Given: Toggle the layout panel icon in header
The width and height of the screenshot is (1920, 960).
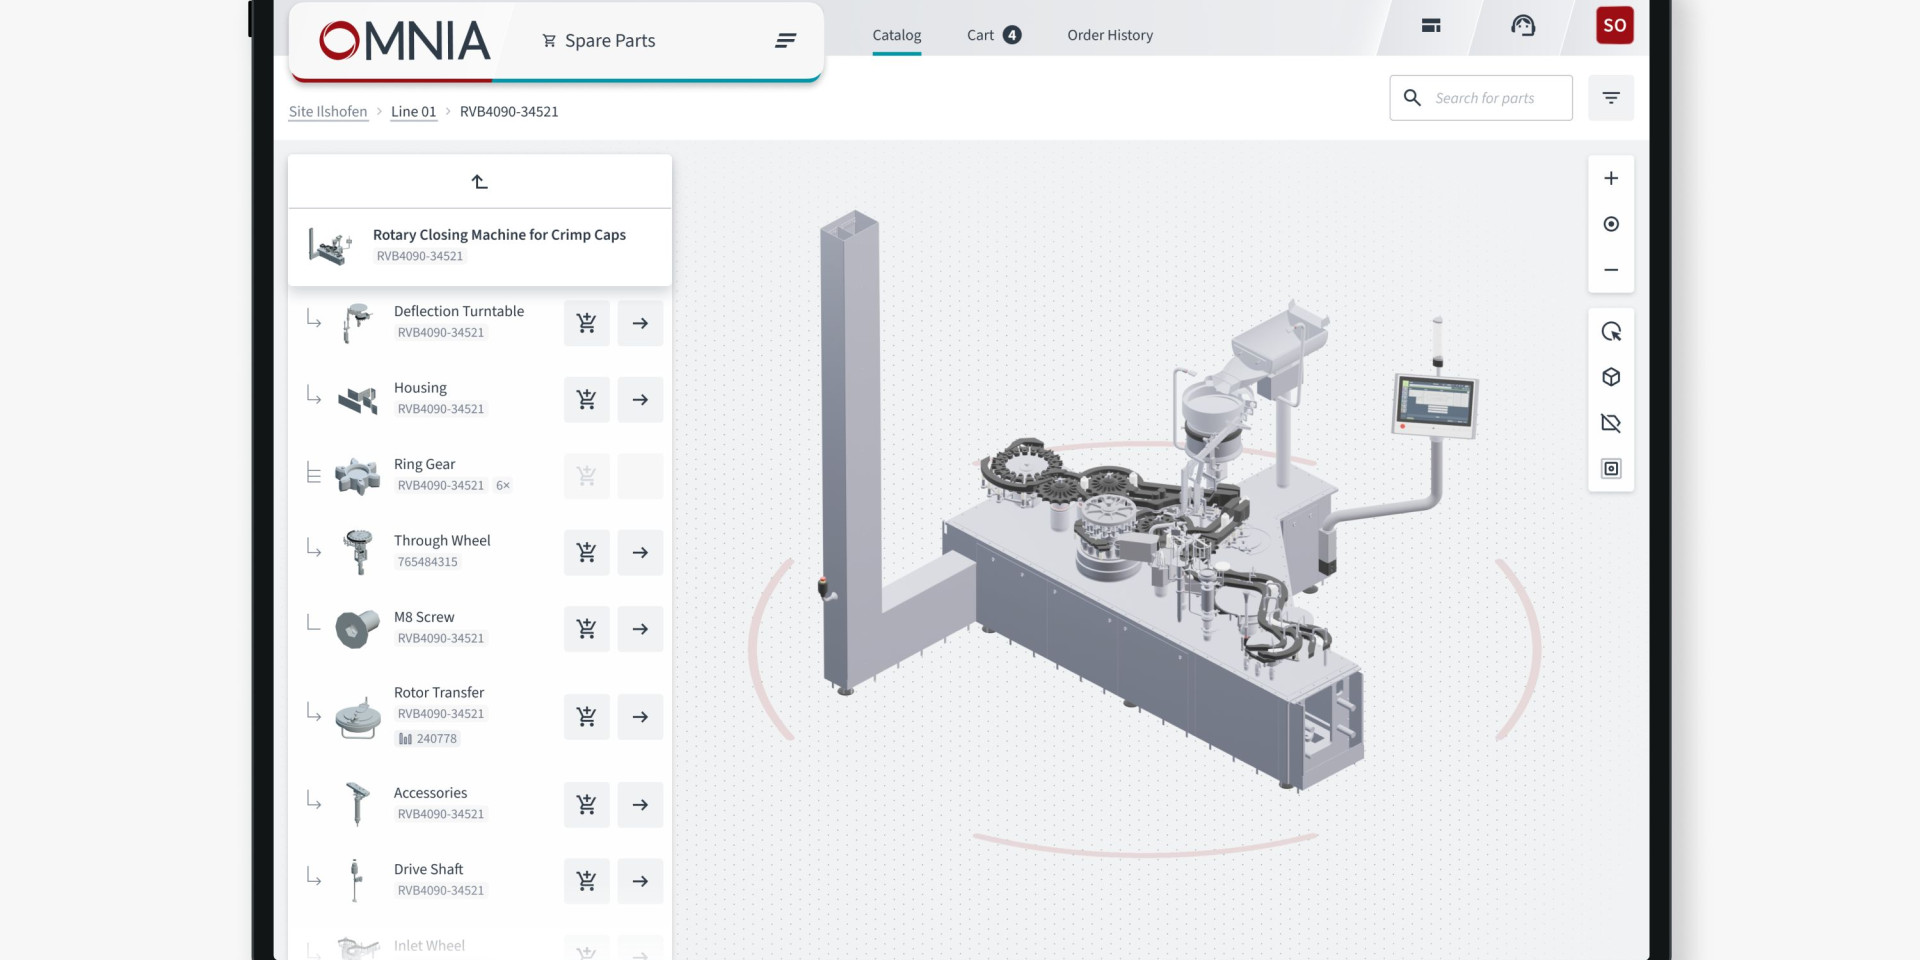Looking at the screenshot, I should click(x=1431, y=26).
